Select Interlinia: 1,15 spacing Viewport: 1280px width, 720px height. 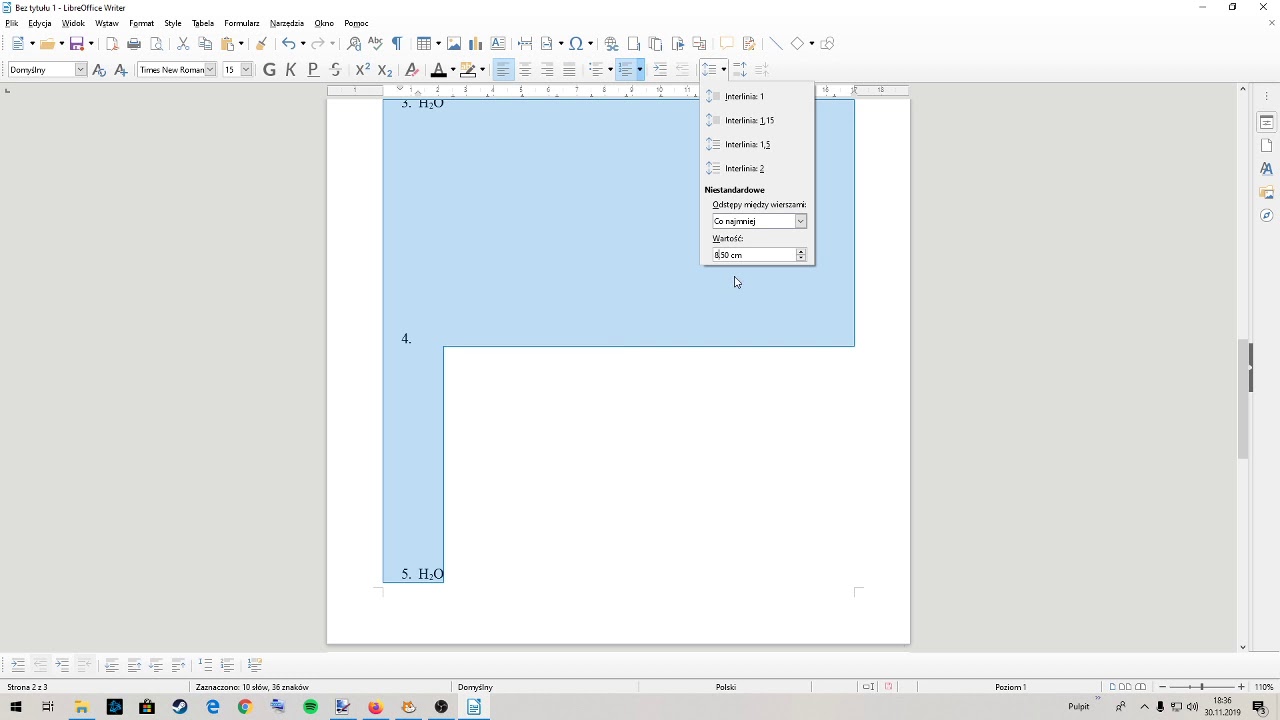(757, 120)
